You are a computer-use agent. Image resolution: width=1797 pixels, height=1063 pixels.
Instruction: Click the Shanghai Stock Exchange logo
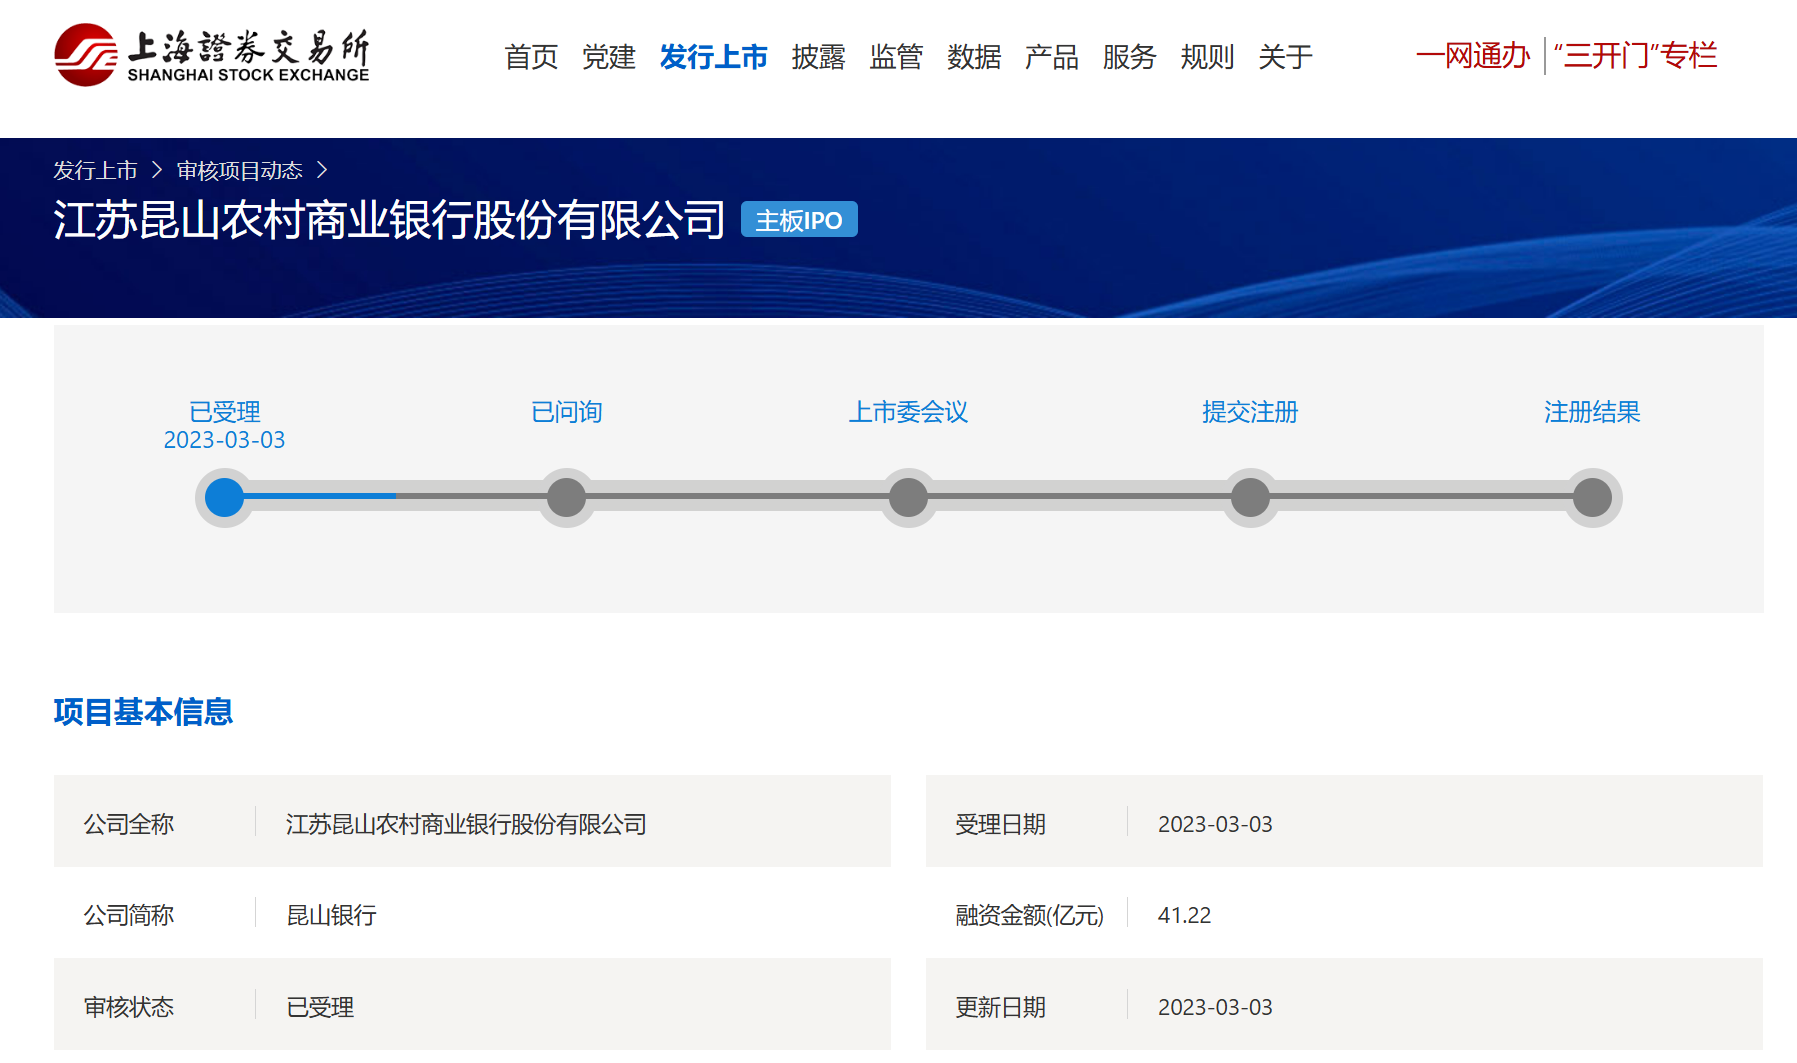click(x=212, y=55)
